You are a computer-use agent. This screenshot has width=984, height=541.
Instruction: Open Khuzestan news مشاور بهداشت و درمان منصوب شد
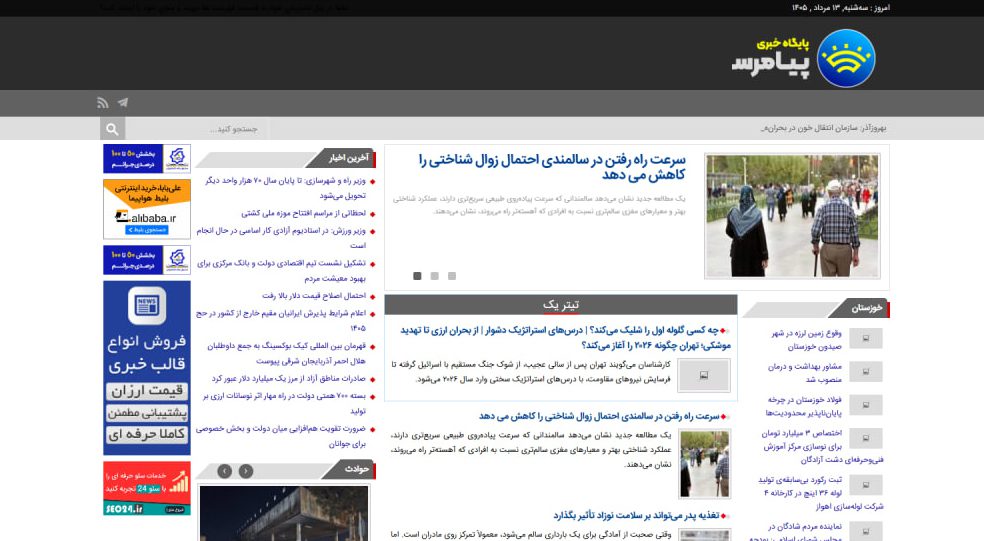coord(805,373)
